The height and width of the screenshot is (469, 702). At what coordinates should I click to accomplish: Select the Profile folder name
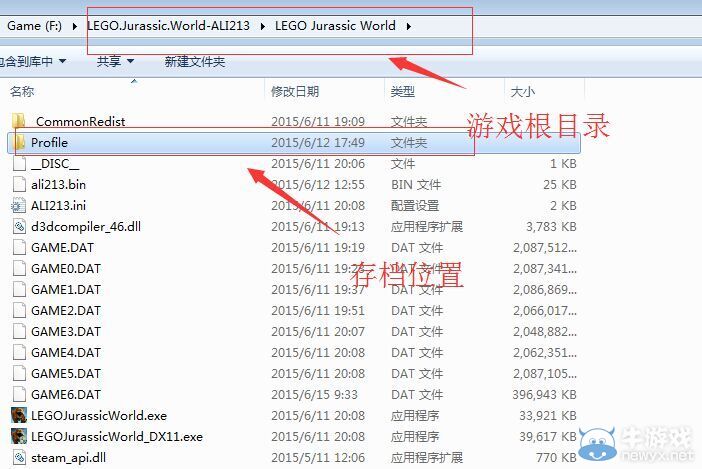click(x=50, y=142)
